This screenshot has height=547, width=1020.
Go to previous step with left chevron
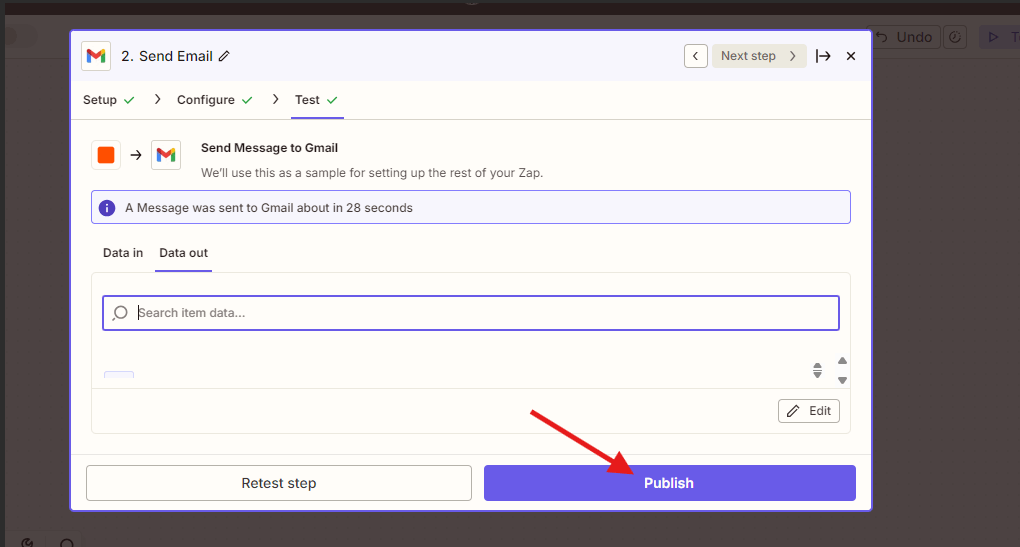coord(695,56)
